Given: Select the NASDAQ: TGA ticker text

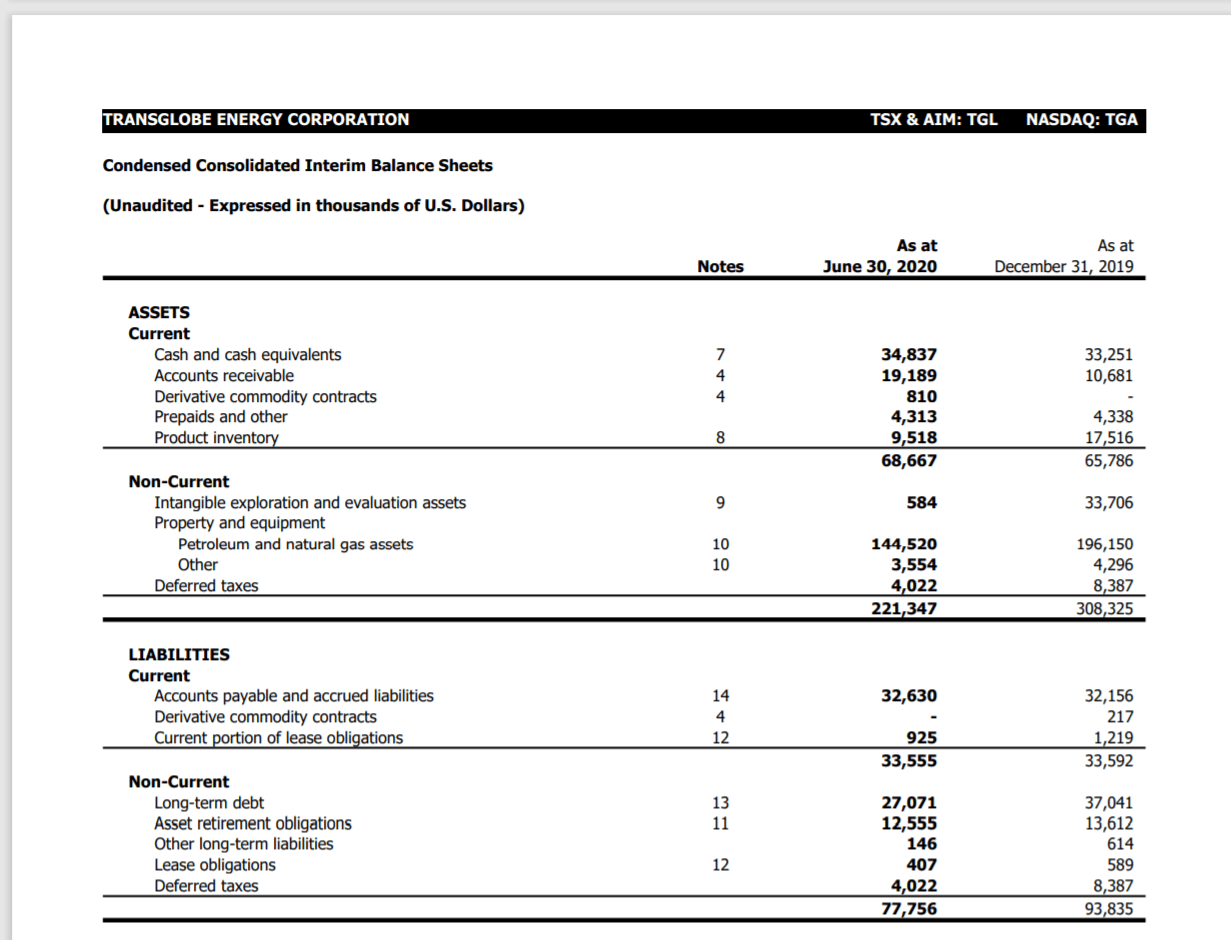Looking at the screenshot, I should (x=1082, y=120).
